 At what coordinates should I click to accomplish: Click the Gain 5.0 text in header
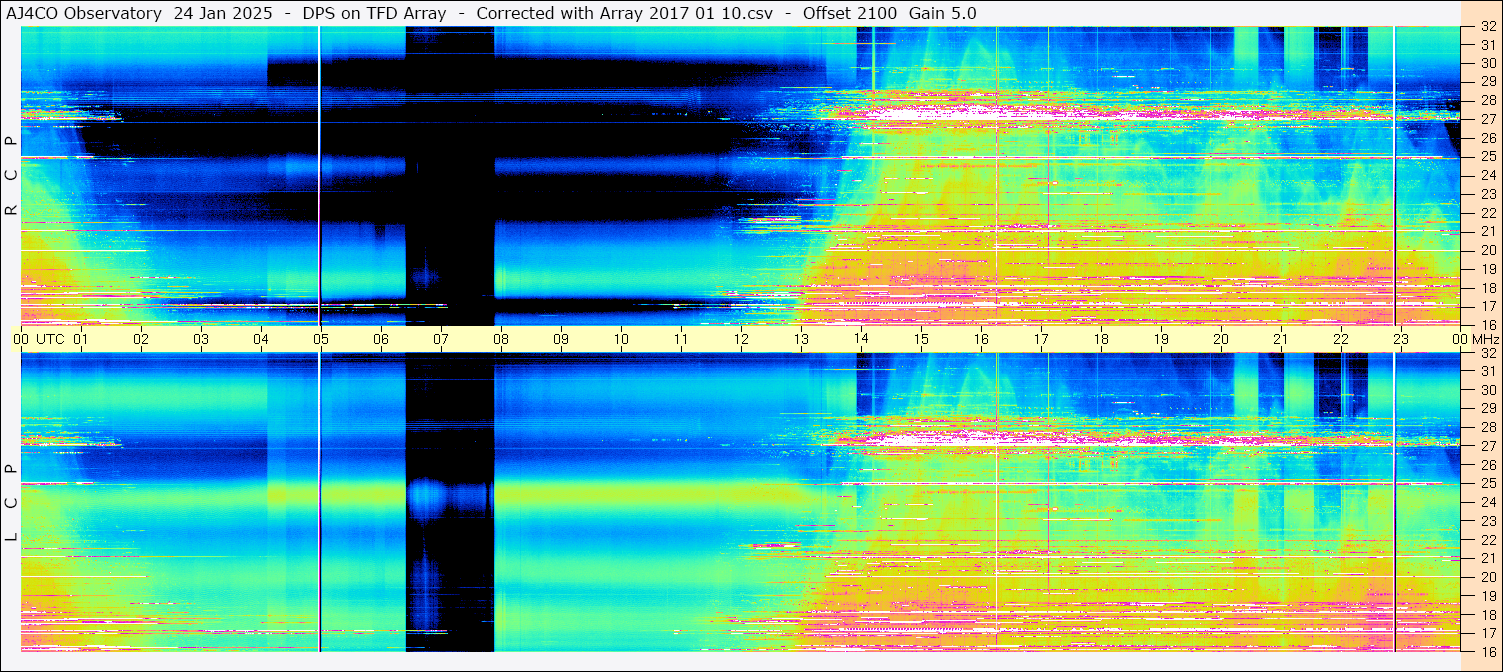[943, 13]
